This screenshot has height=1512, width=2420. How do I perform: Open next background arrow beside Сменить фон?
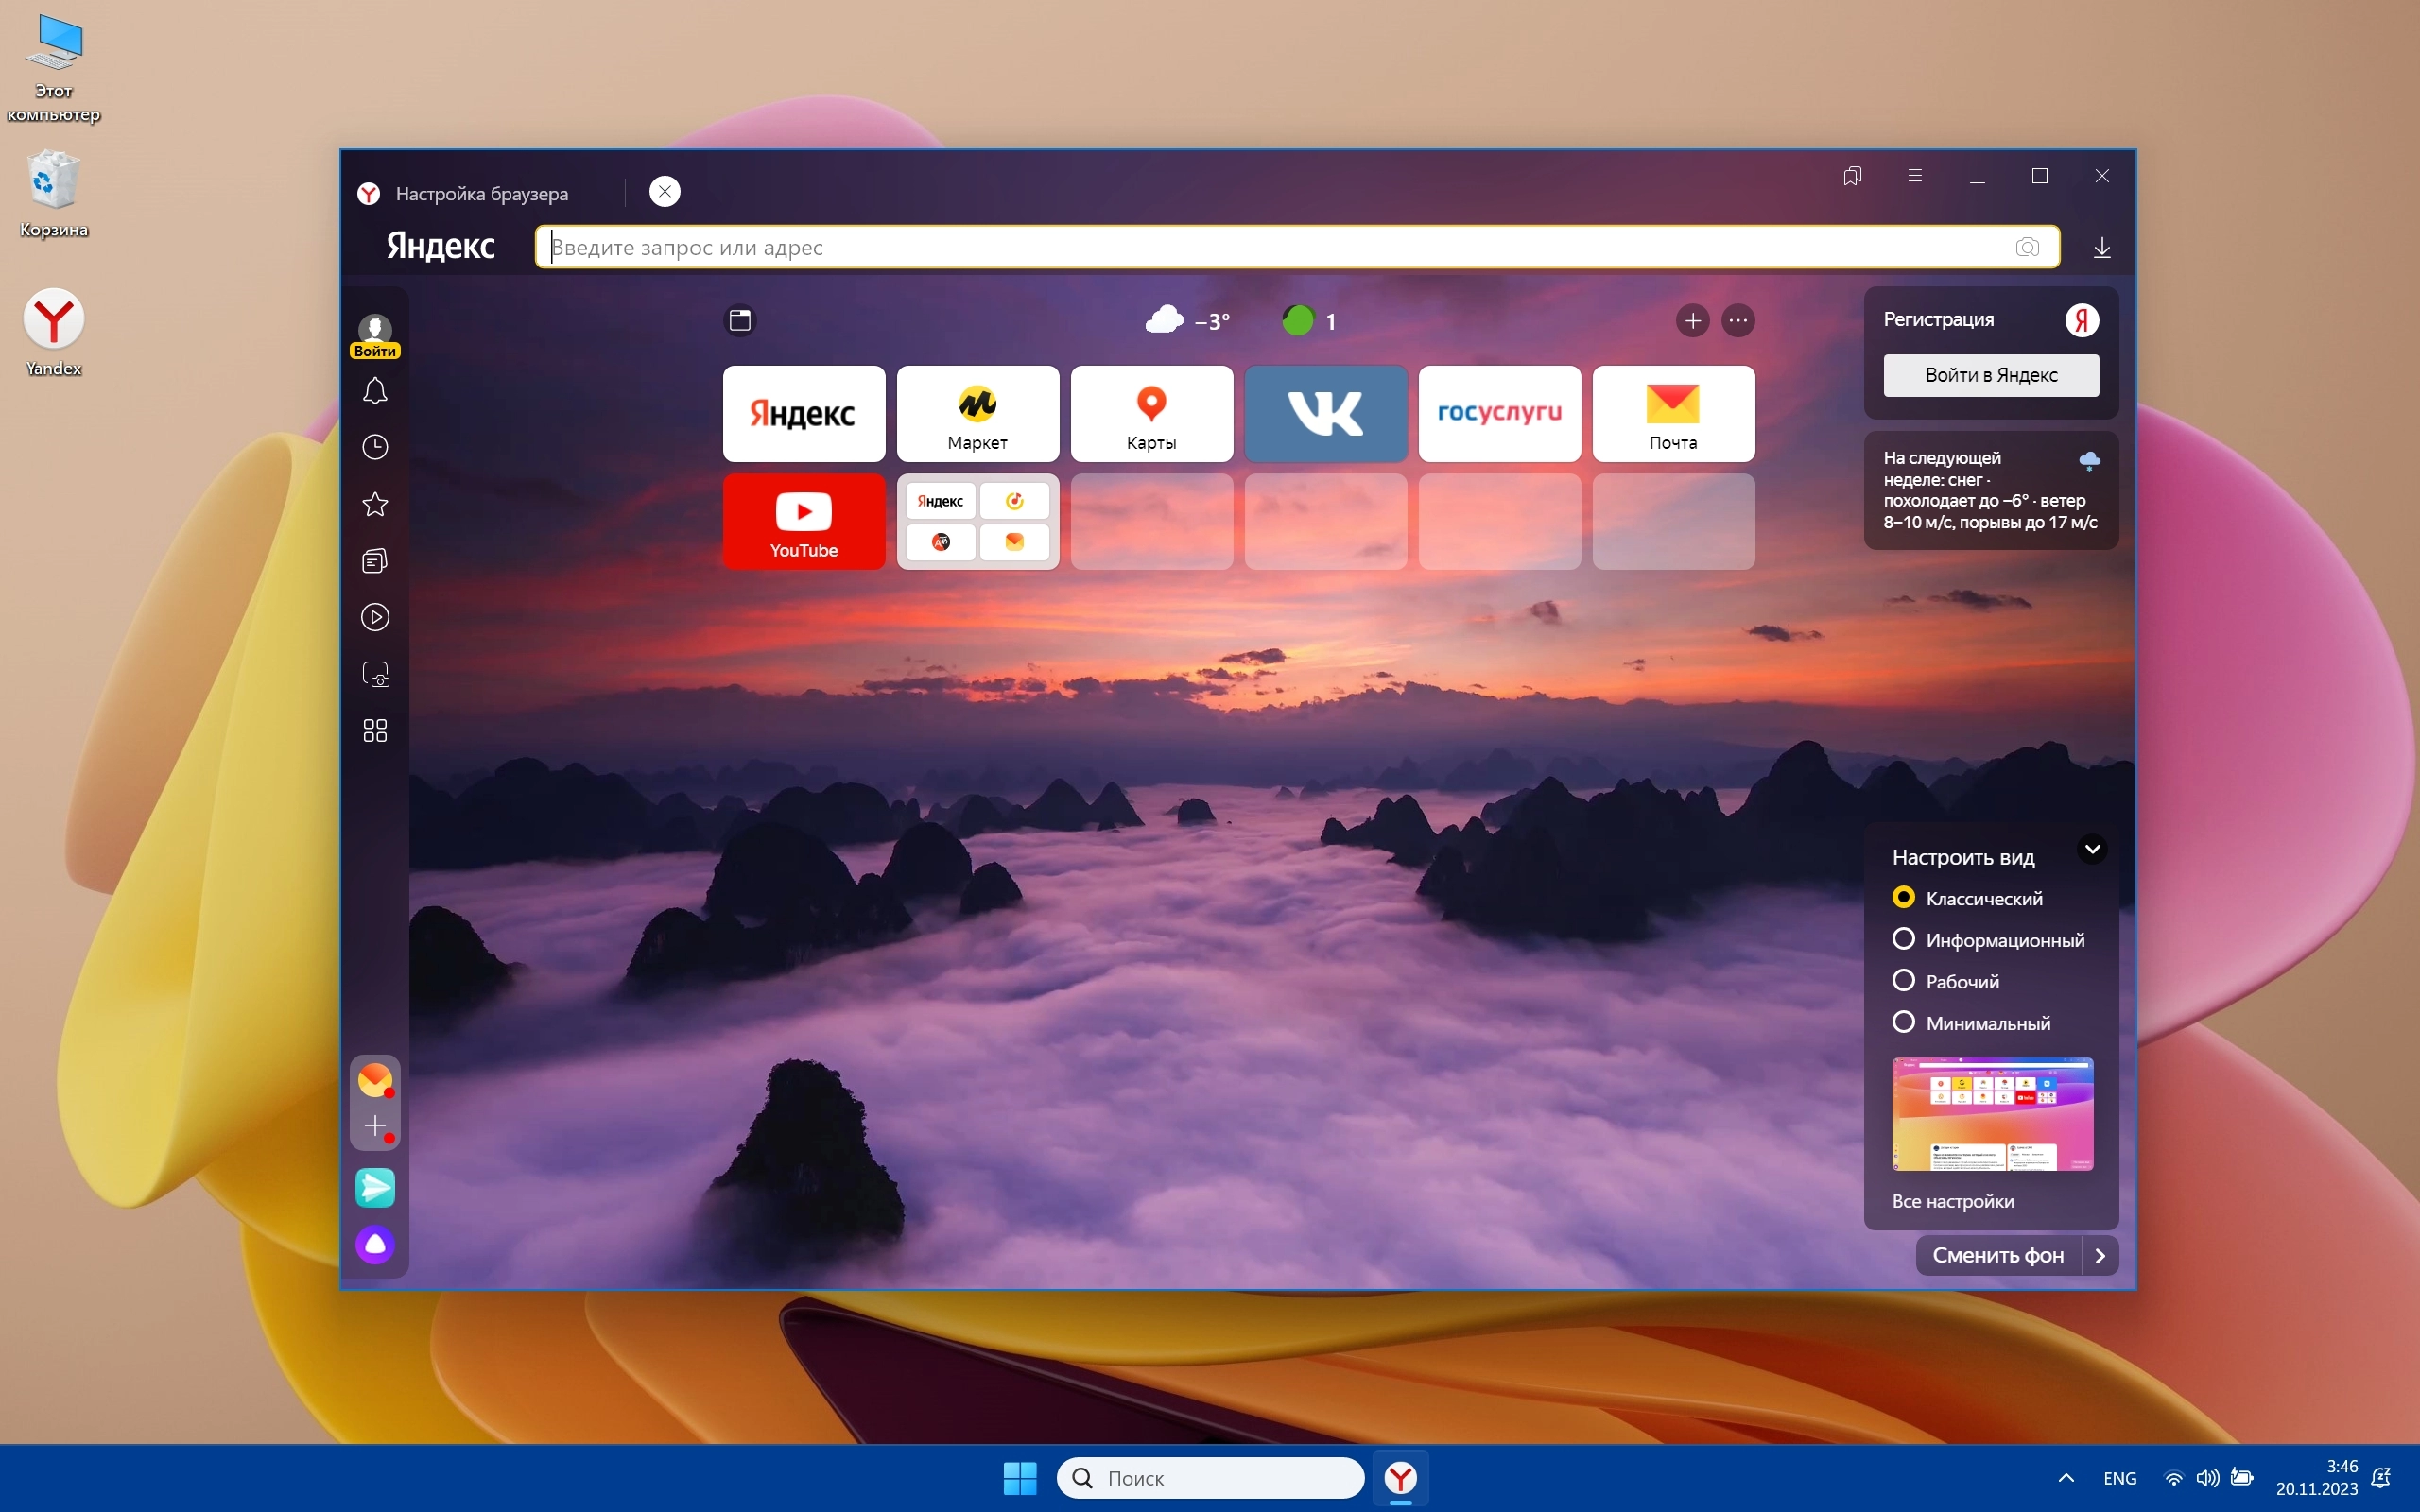click(x=2100, y=1256)
